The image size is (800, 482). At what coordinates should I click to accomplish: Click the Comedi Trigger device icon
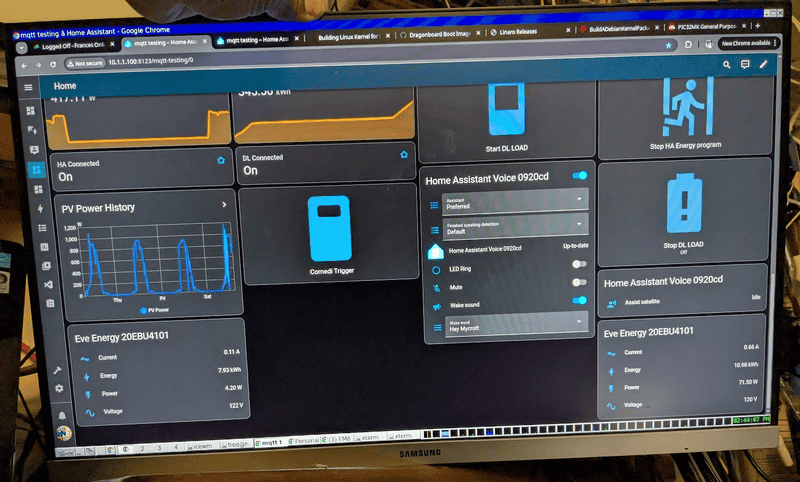[x=330, y=229]
